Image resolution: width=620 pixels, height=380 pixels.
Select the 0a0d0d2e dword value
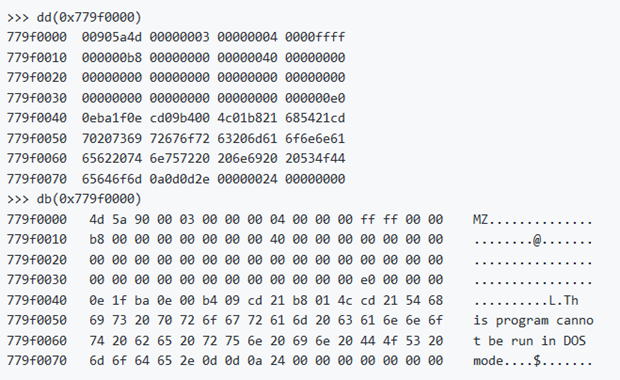click(x=180, y=179)
